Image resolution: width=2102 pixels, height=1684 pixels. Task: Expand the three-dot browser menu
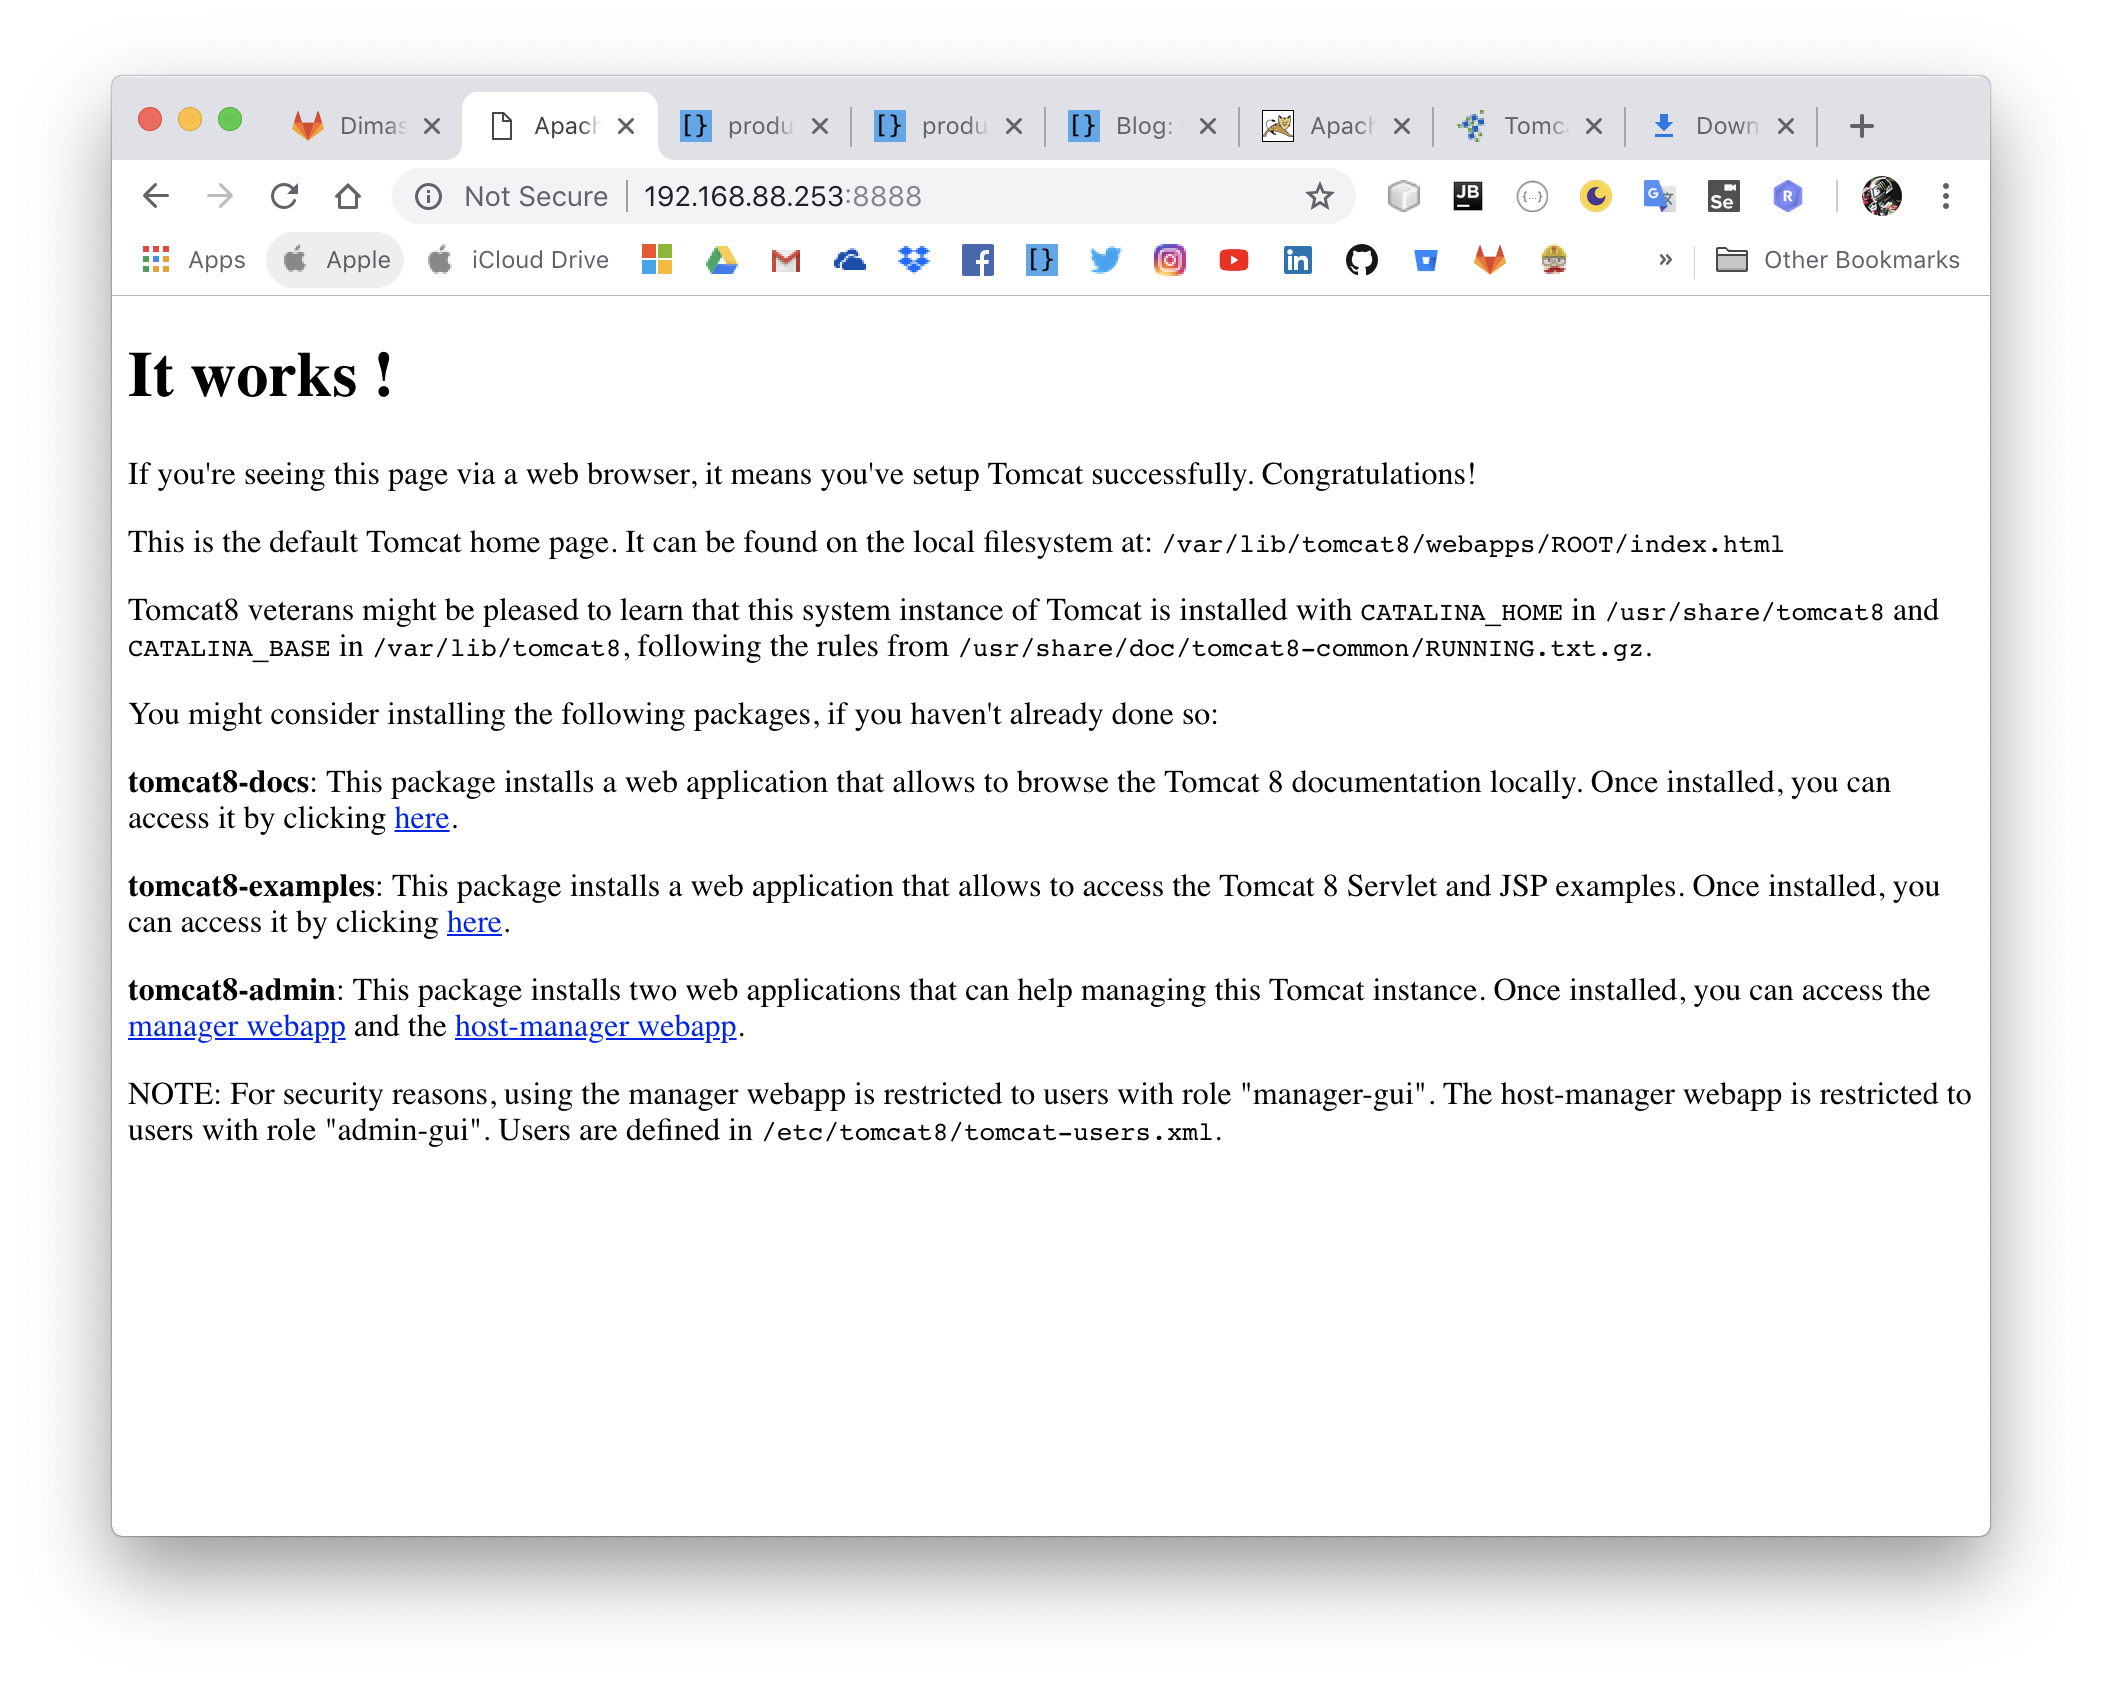[1946, 196]
